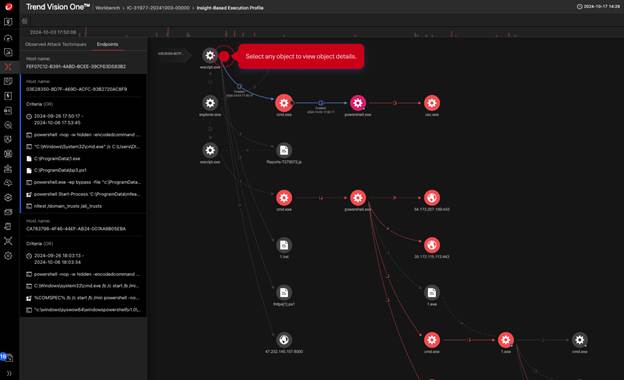Select the gray cmd.exe node at far right
This screenshot has width=624, height=380.
coord(579,340)
